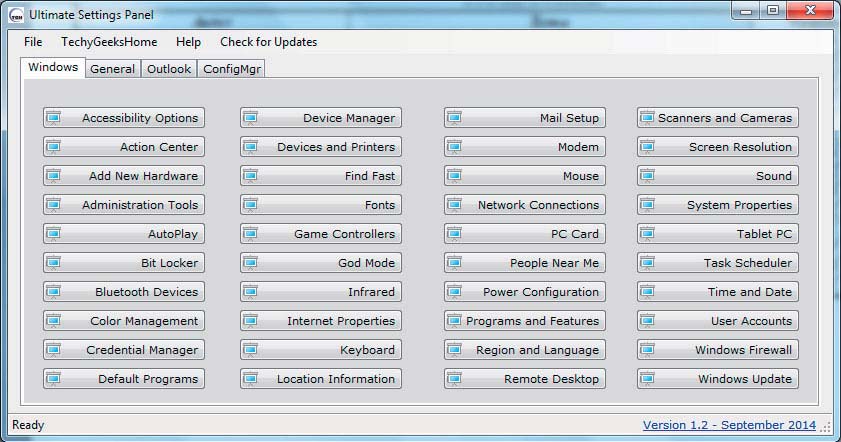Click Check for Updates menu item
Screen dimensions: 841x442
[268, 42]
